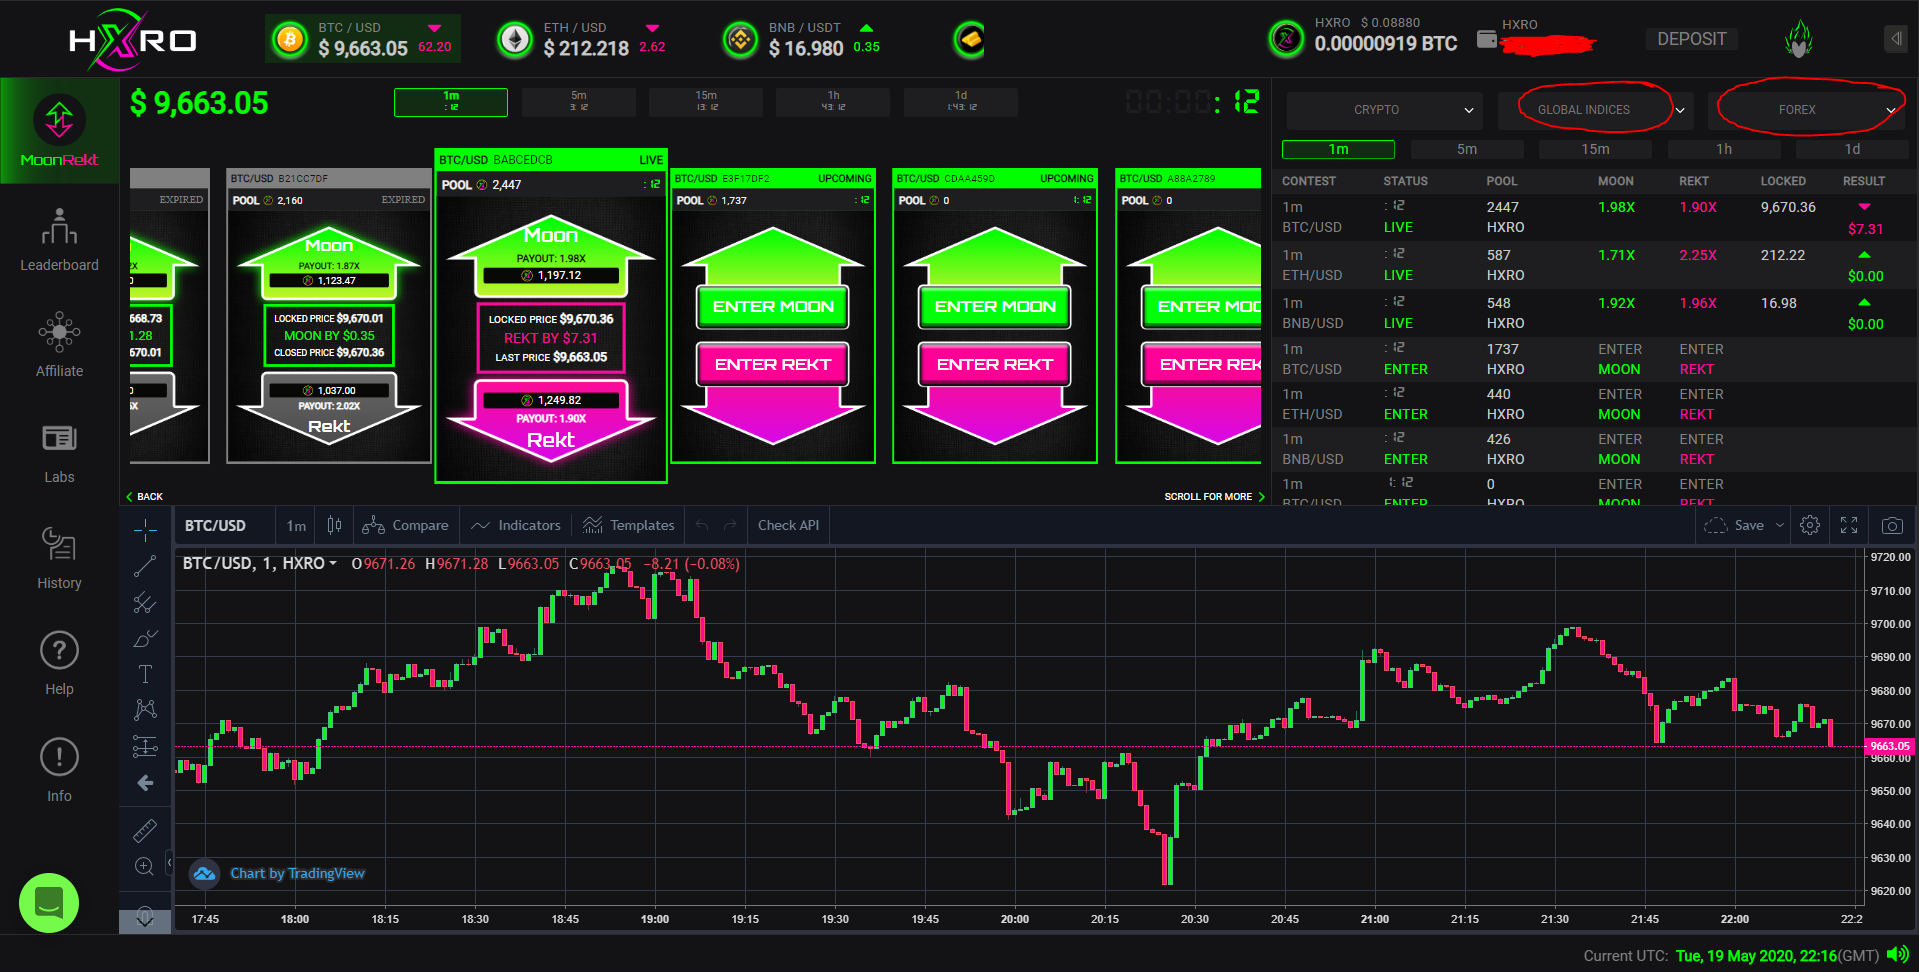Select the XABCD pattern tool
1919x972 pixels.
tap(145, 709)
